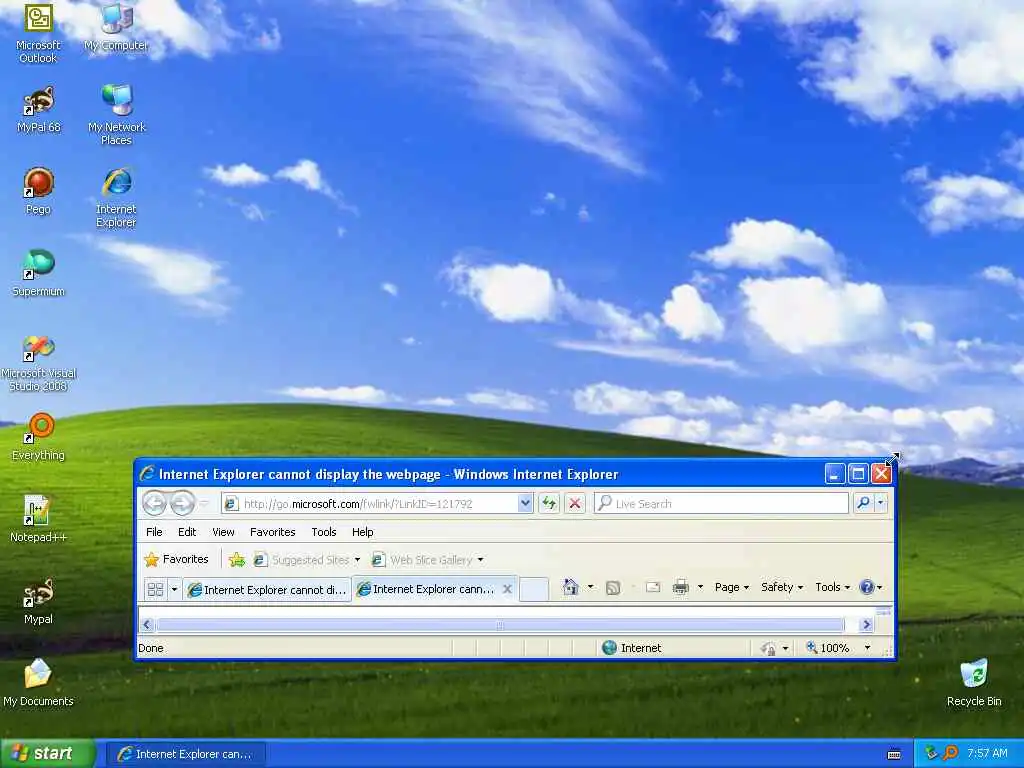Open the command bar Tools dropdown
This screenshot has width=1024, height=768.
click(833, 587)
